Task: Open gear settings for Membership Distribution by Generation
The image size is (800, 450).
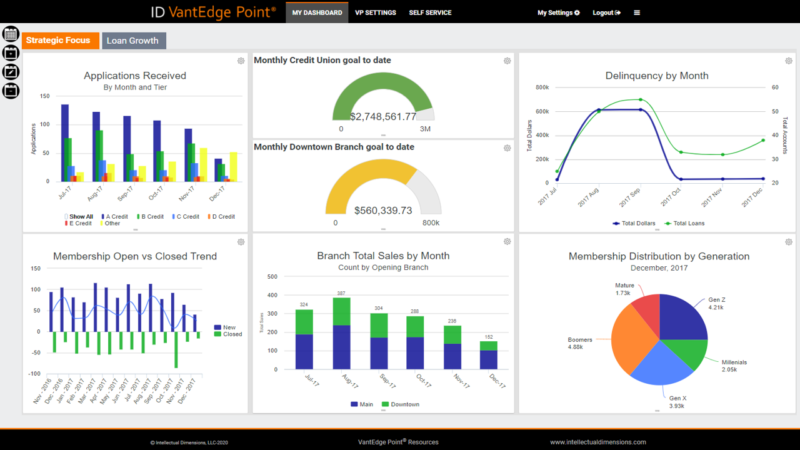Action: click(788, 242)
